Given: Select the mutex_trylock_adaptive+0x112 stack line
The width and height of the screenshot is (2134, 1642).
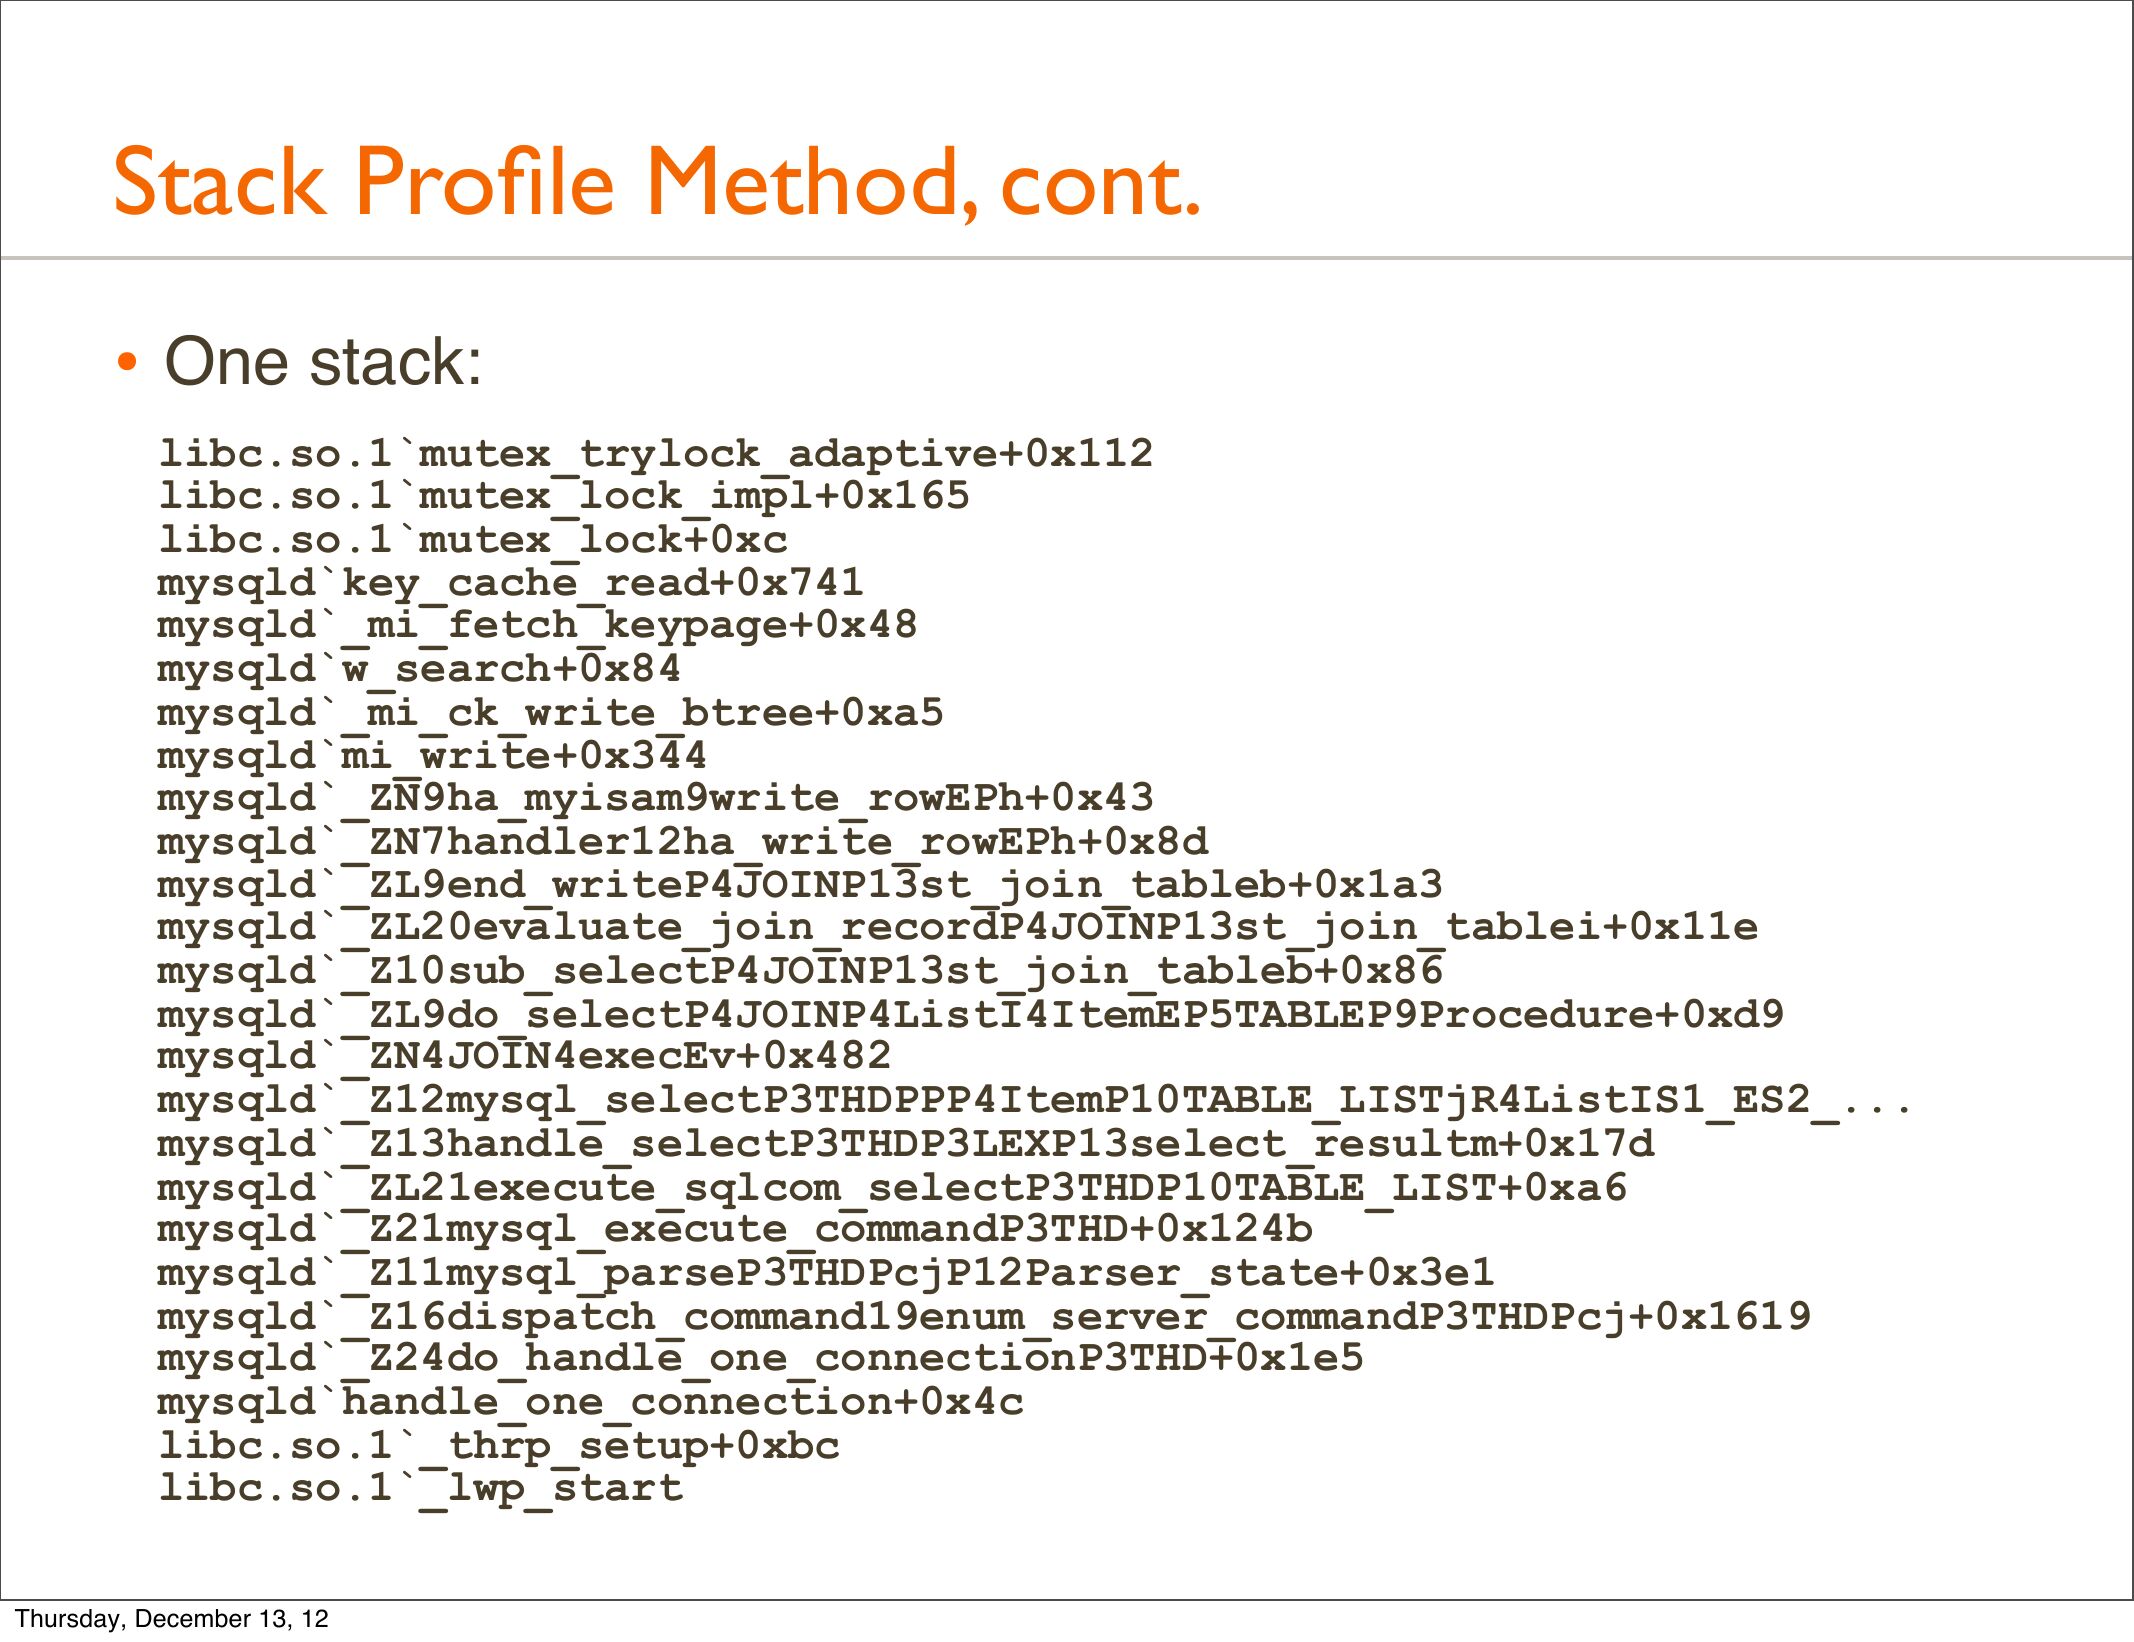Looking at the screenshot, I should 655,454.
